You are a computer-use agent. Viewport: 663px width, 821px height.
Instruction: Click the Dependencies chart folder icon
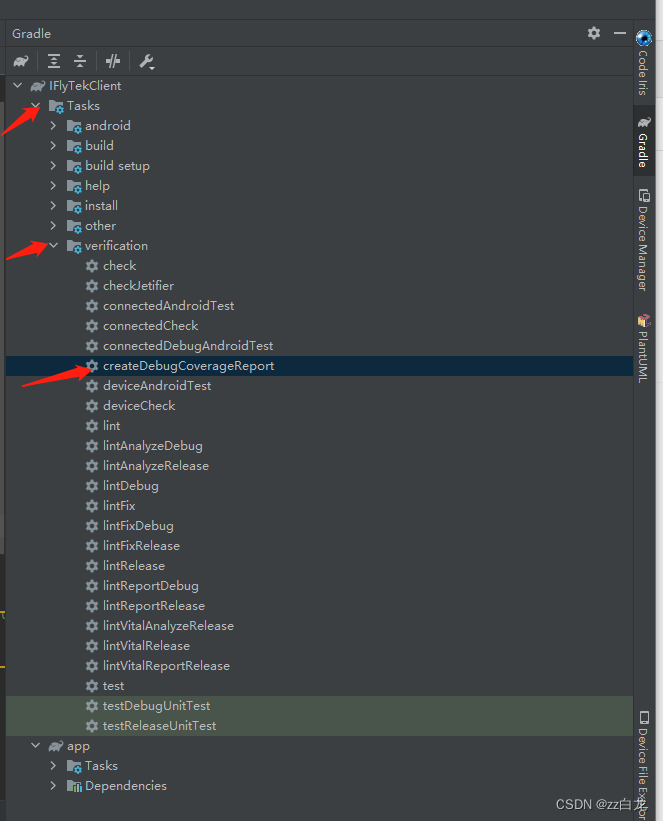coord(74,786)
